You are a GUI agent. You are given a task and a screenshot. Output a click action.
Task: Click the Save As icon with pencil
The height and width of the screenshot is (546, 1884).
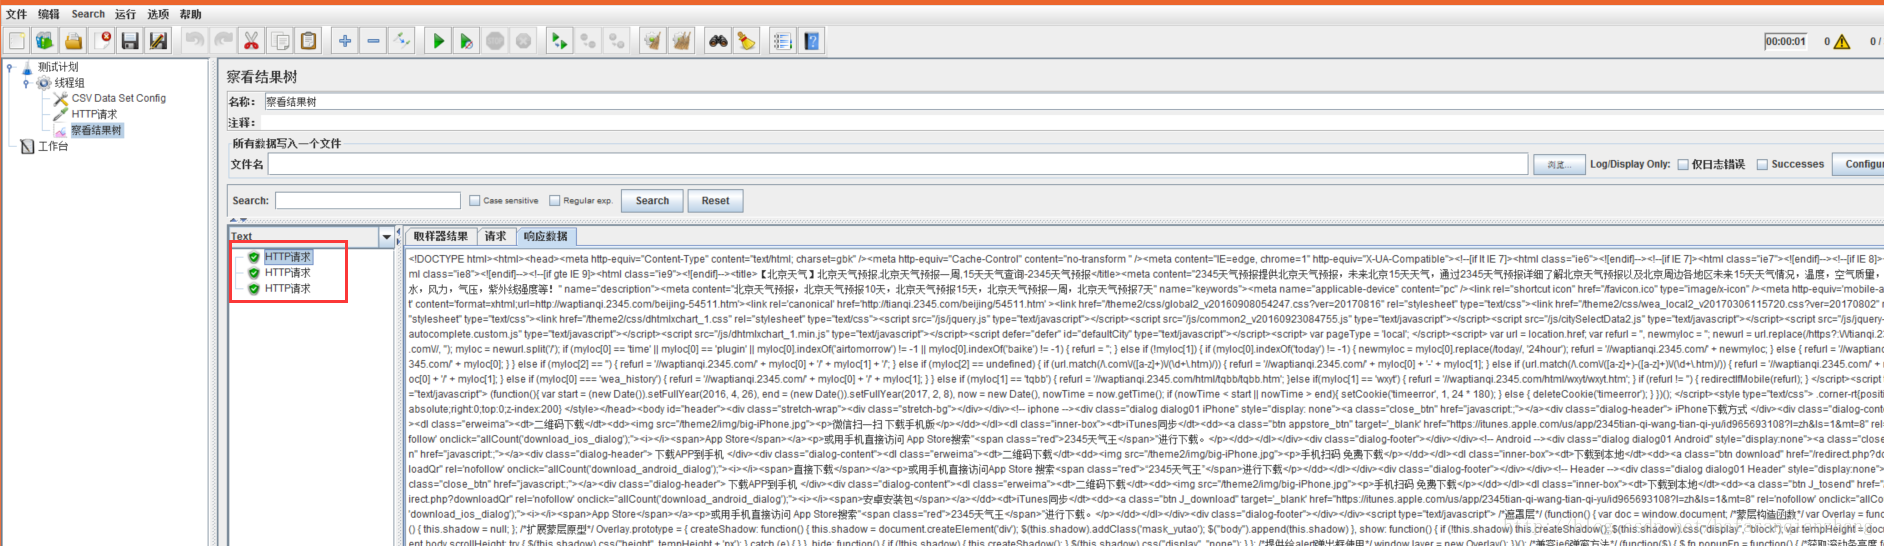(x=158, y=41)
